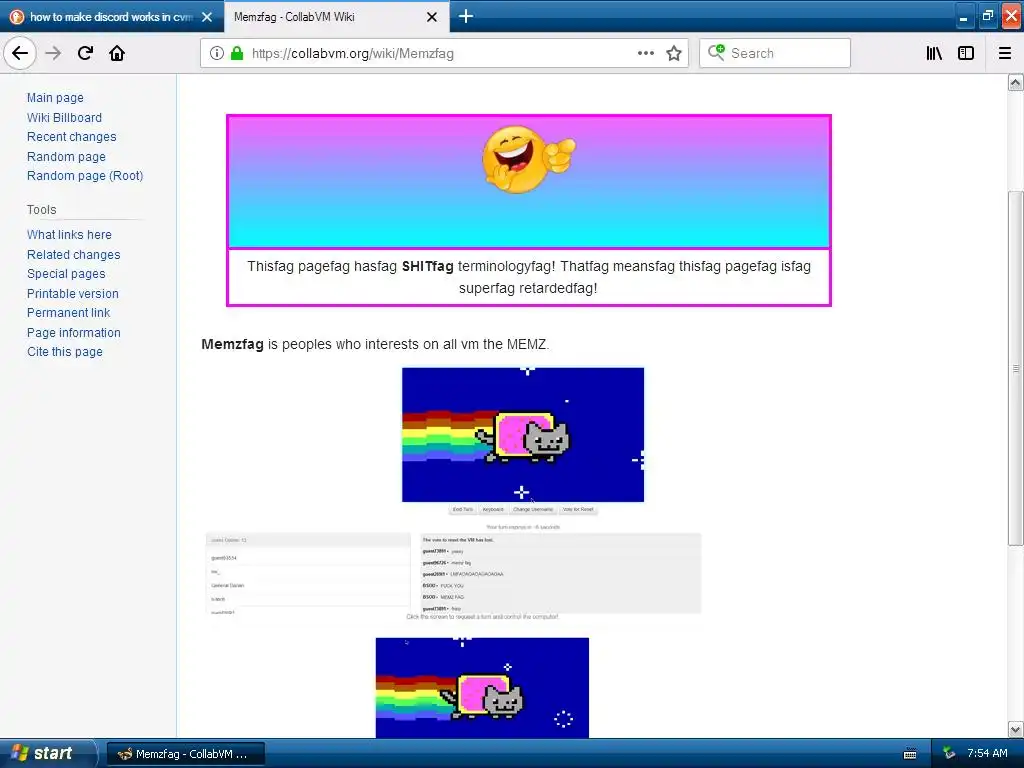
Task: Show site information via the info icon
Action: [216, 54]
